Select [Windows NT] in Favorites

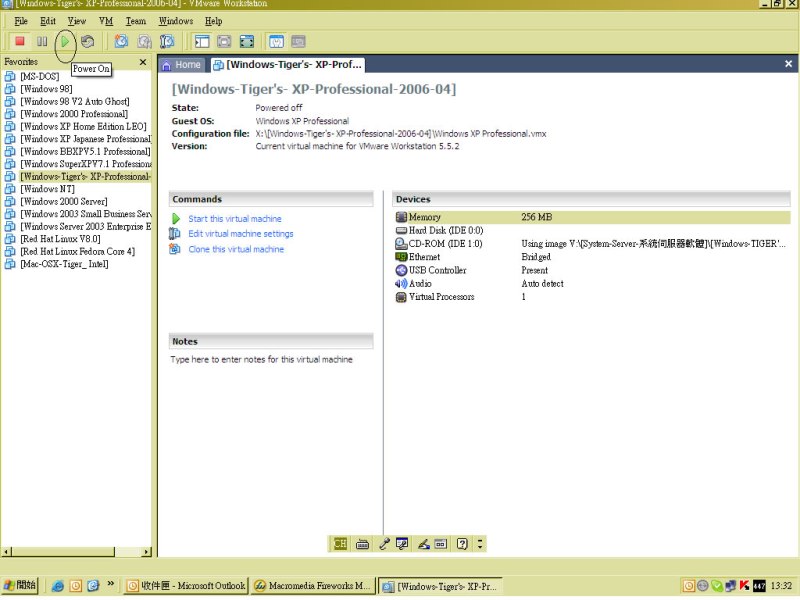coord(47,189)
